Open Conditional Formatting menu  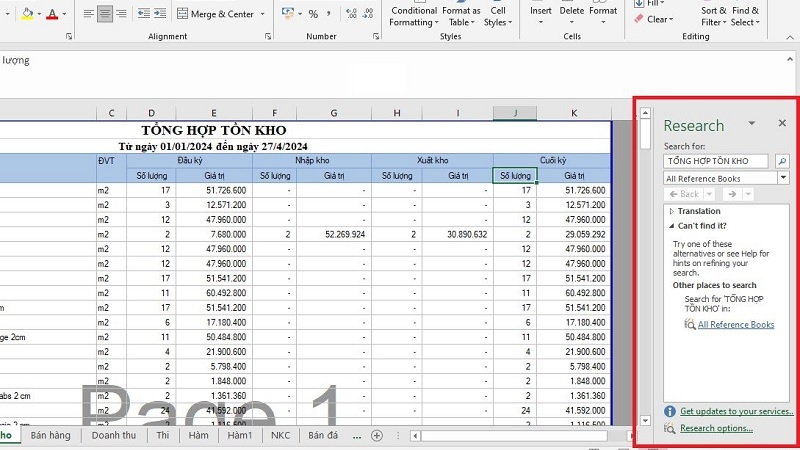pos(414,14)
